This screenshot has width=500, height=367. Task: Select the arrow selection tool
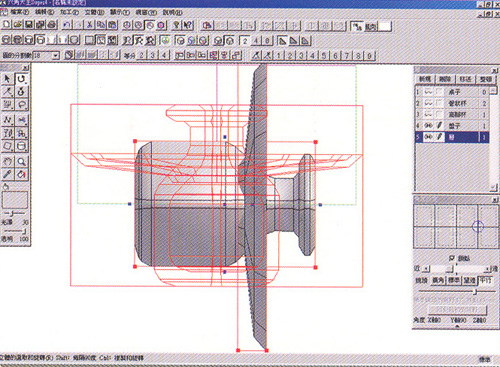tap(7, 79)
